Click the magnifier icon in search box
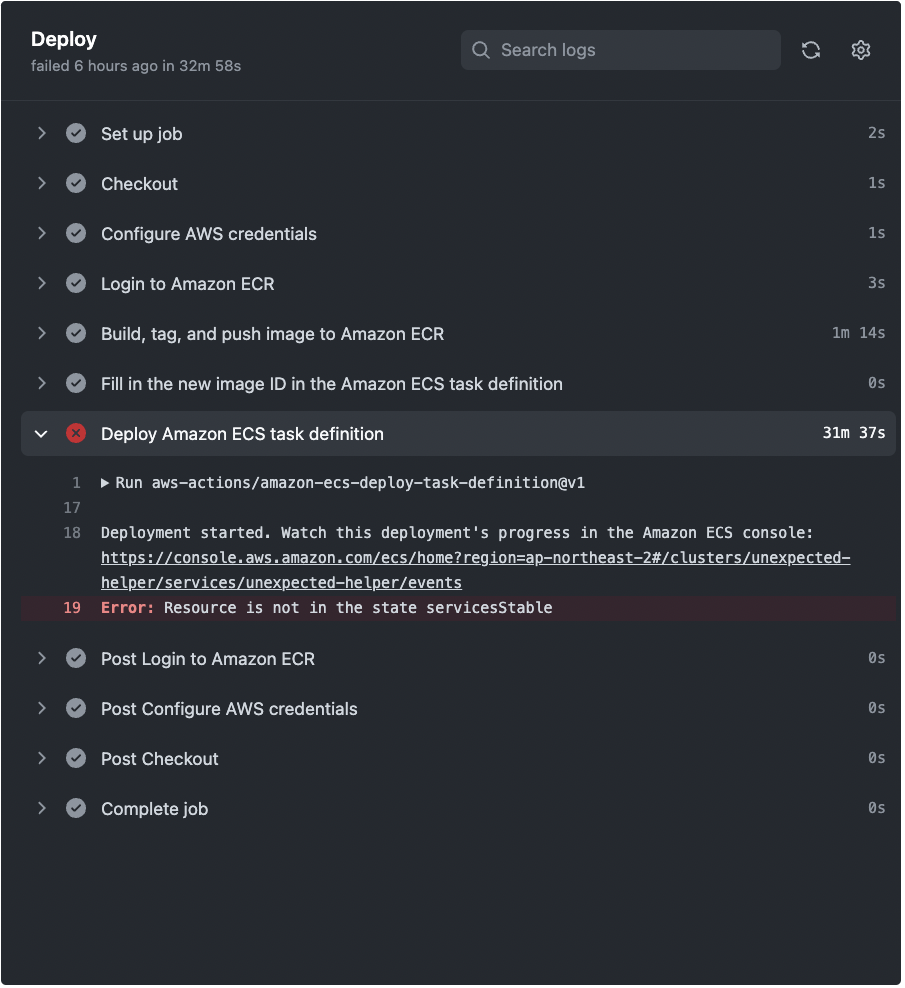The height and width of the screenshot is (988, 905). pos(482,50)
